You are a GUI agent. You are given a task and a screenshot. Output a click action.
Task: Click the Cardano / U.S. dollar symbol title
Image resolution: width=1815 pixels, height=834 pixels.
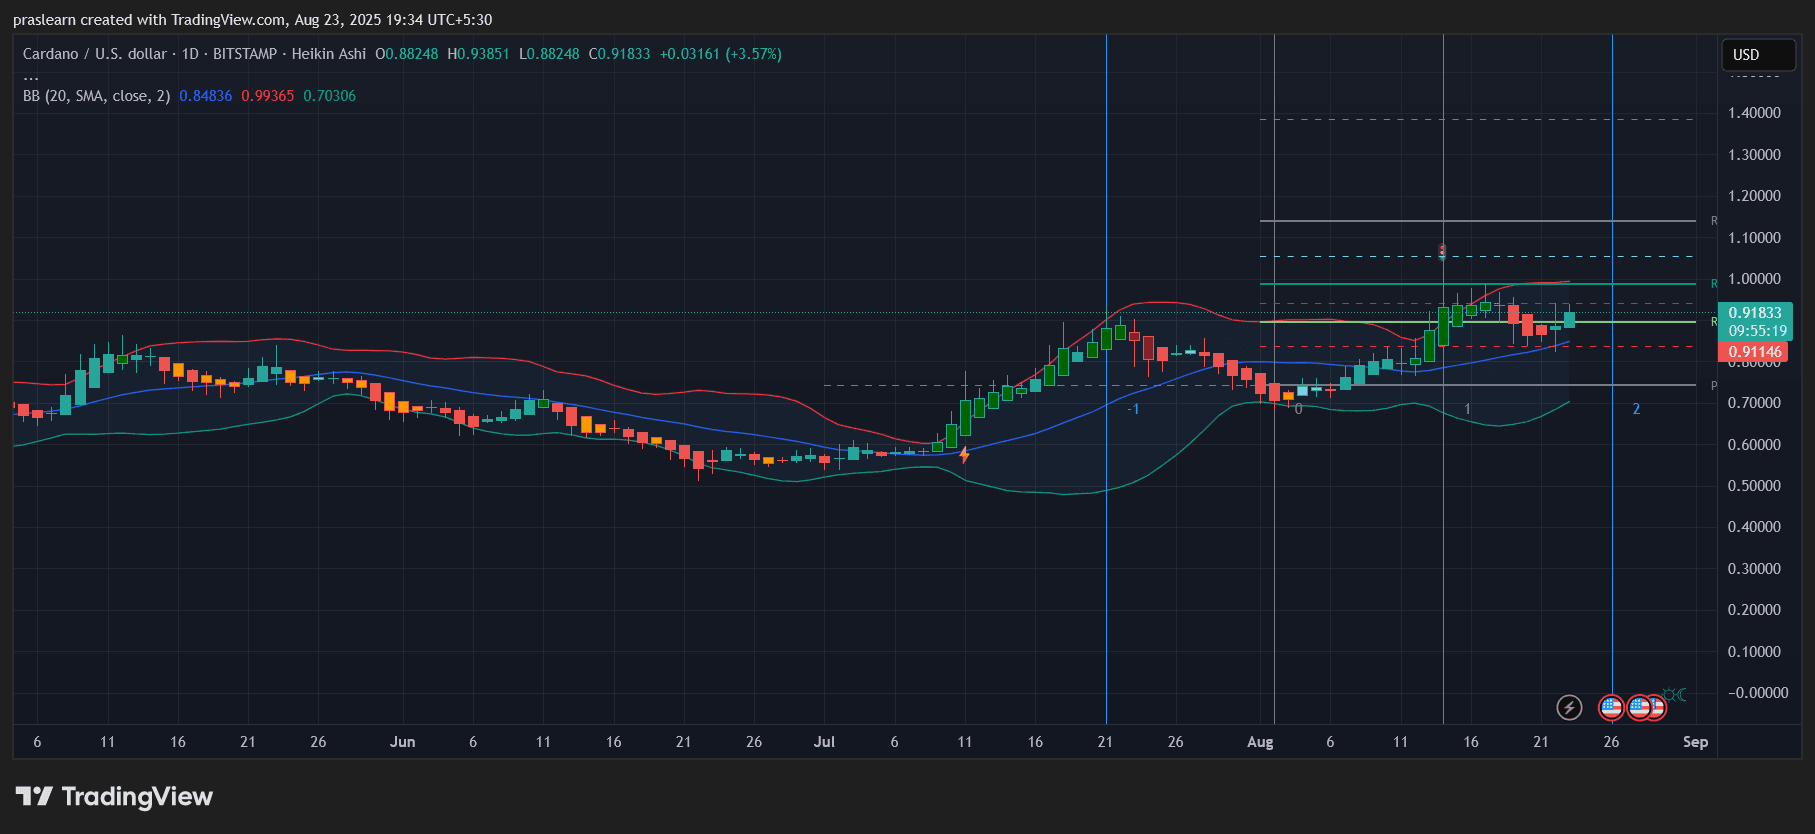95,54
